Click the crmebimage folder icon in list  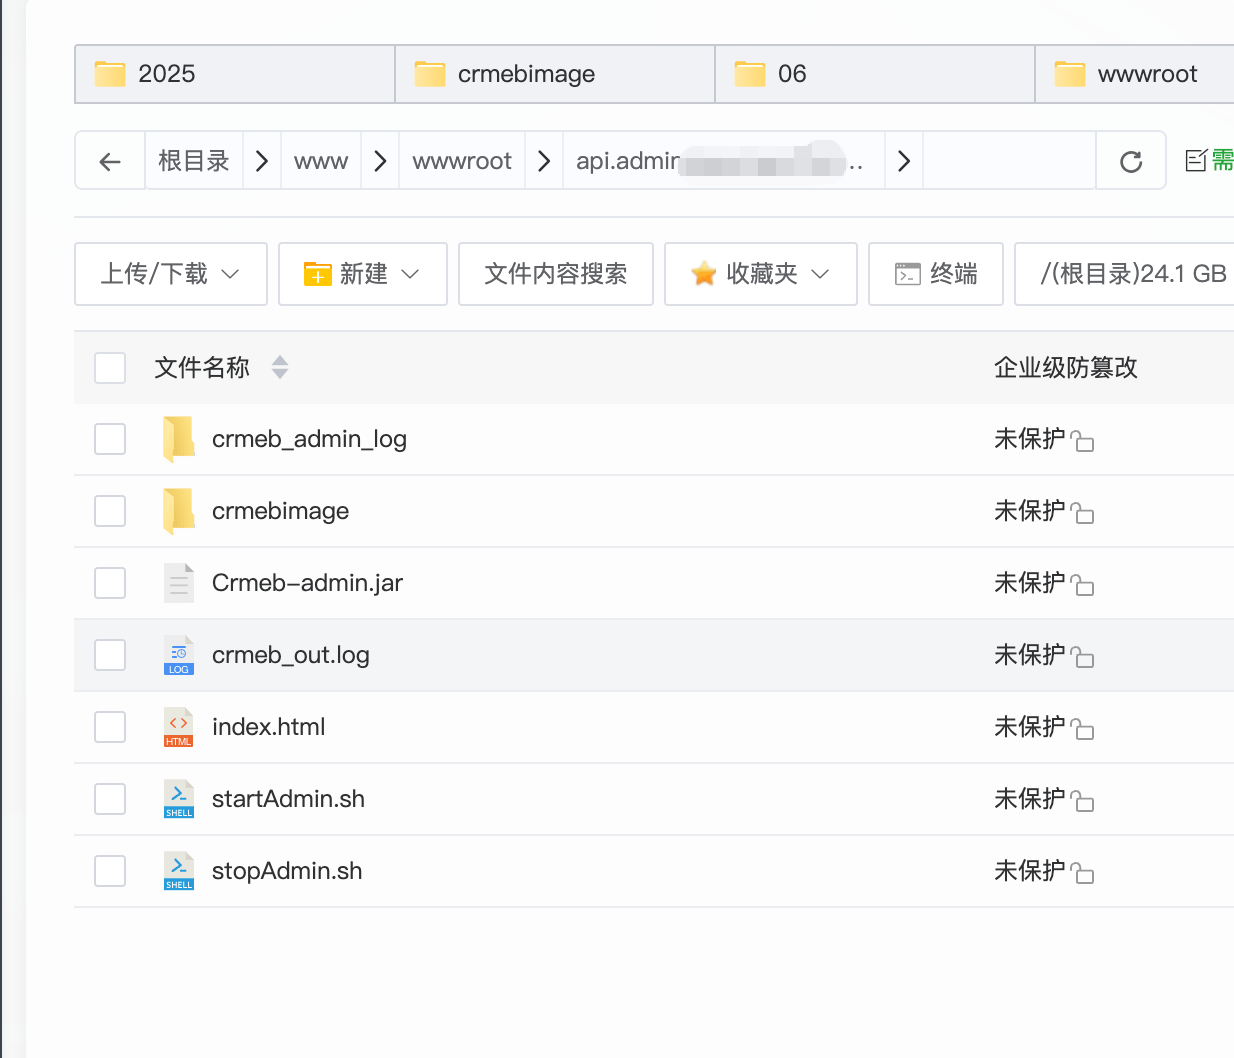[179, 511]
